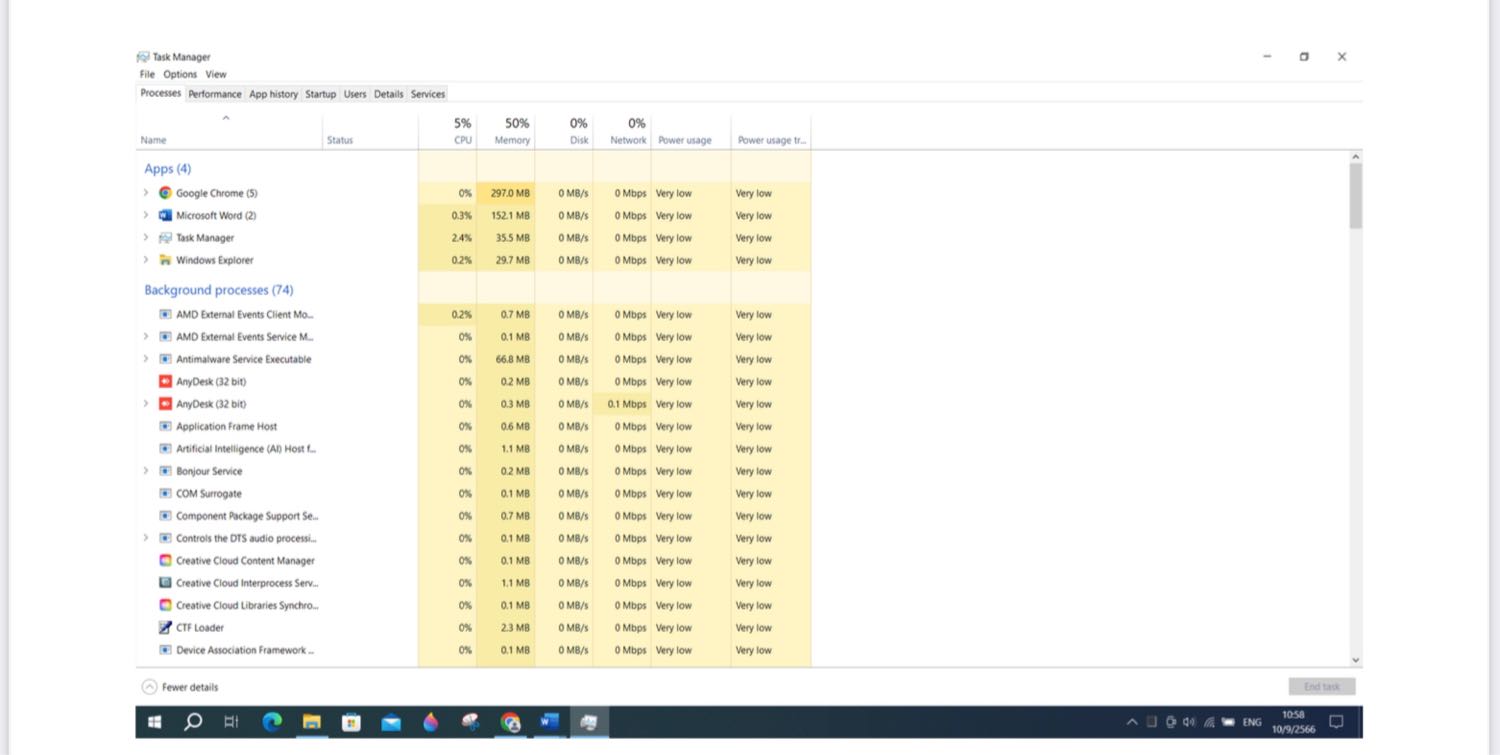Click the 0.1 Mbps network cell
Screen dimensions: 1500x755
(x=622, y=404)
